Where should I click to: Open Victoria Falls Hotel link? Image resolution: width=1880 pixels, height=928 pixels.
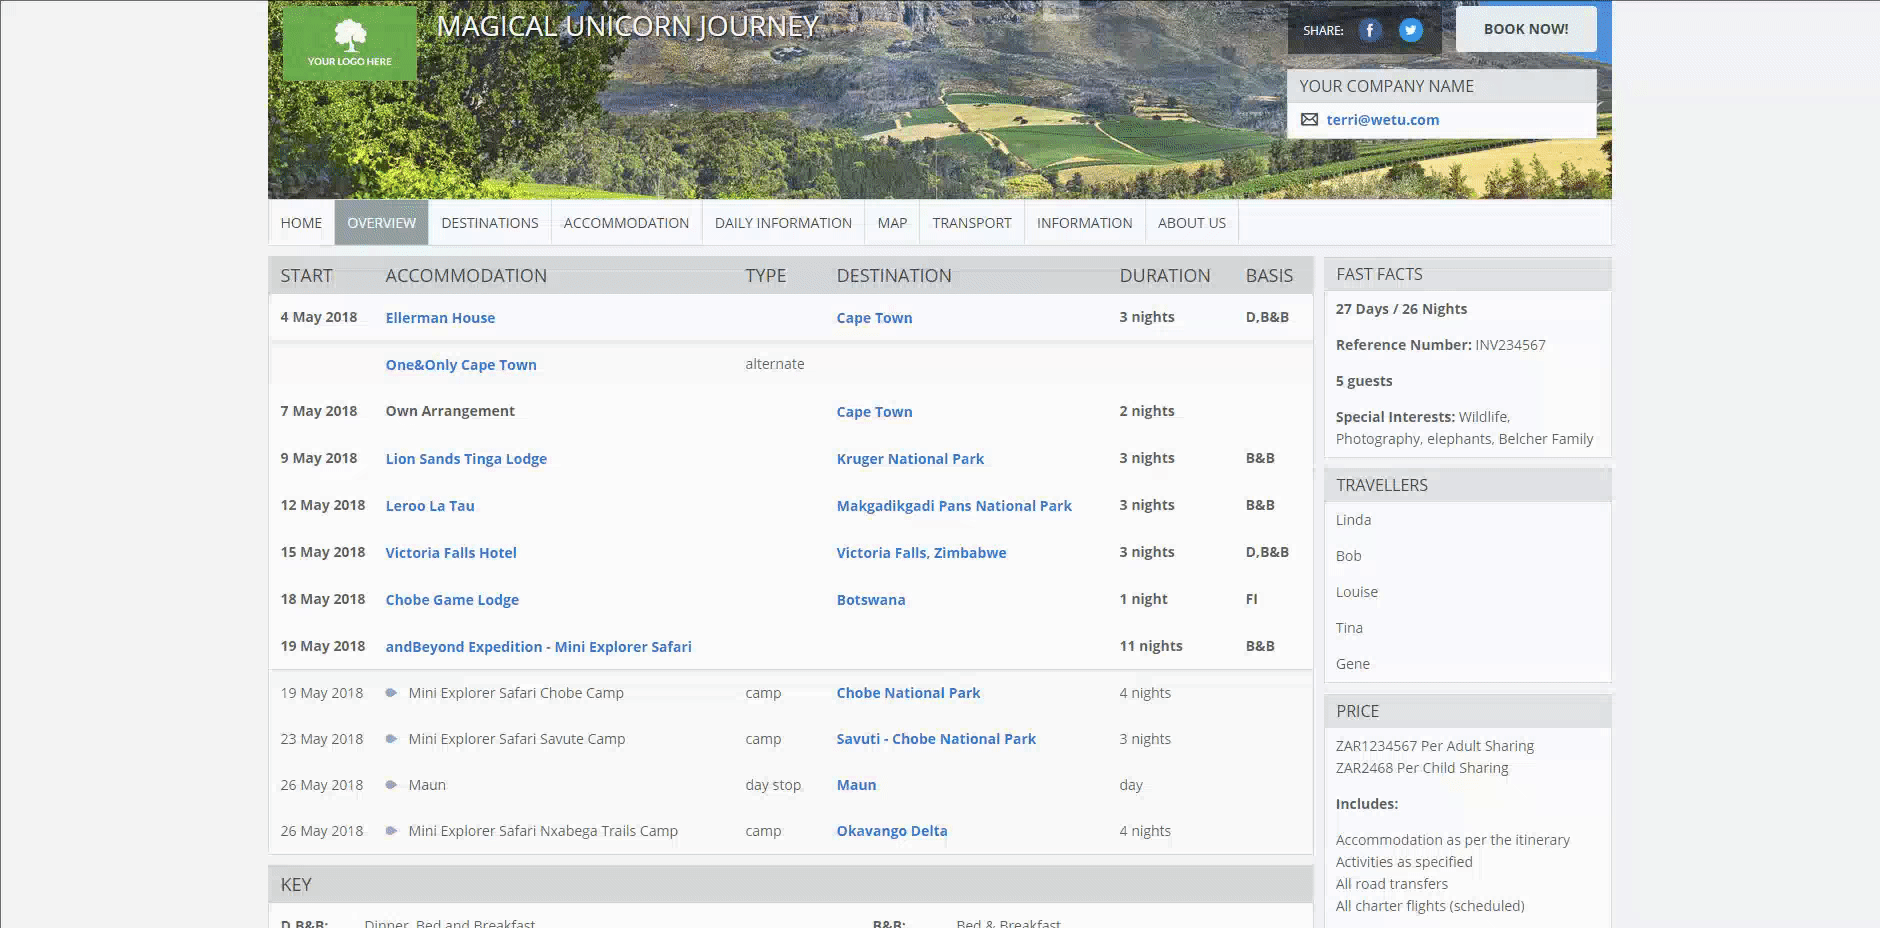[451, 553]
